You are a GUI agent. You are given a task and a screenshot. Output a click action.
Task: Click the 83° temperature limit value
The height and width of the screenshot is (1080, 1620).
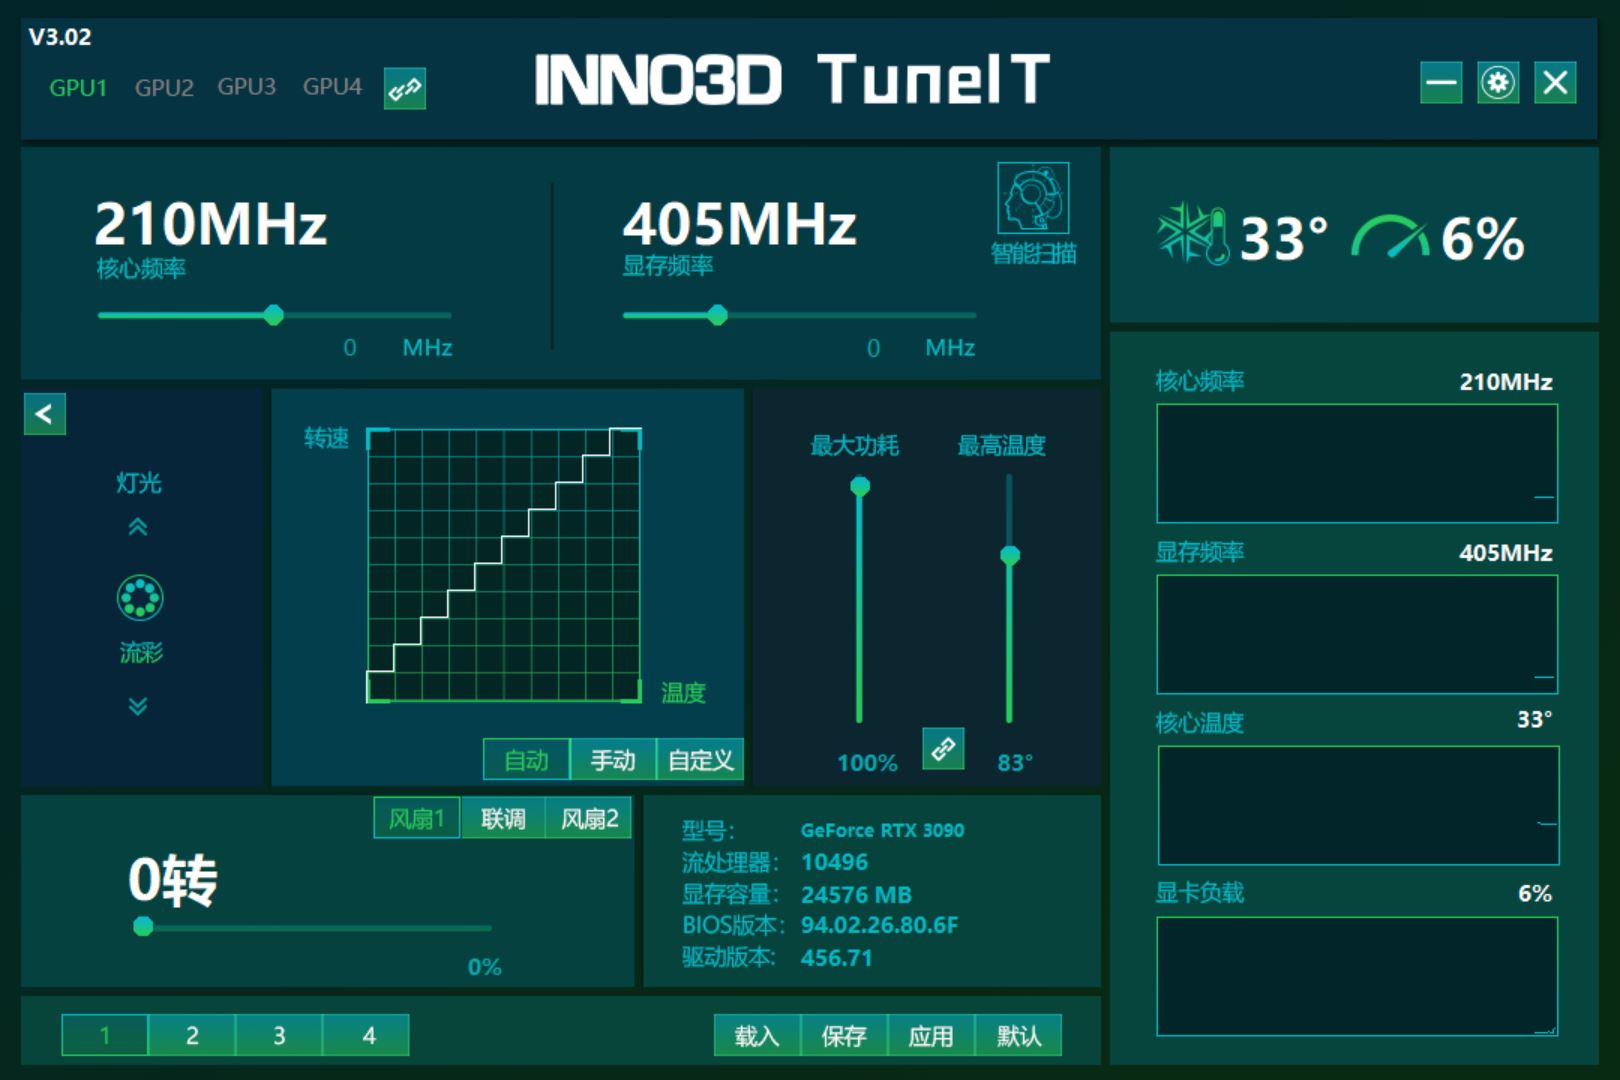click(x=1014, y=763)
